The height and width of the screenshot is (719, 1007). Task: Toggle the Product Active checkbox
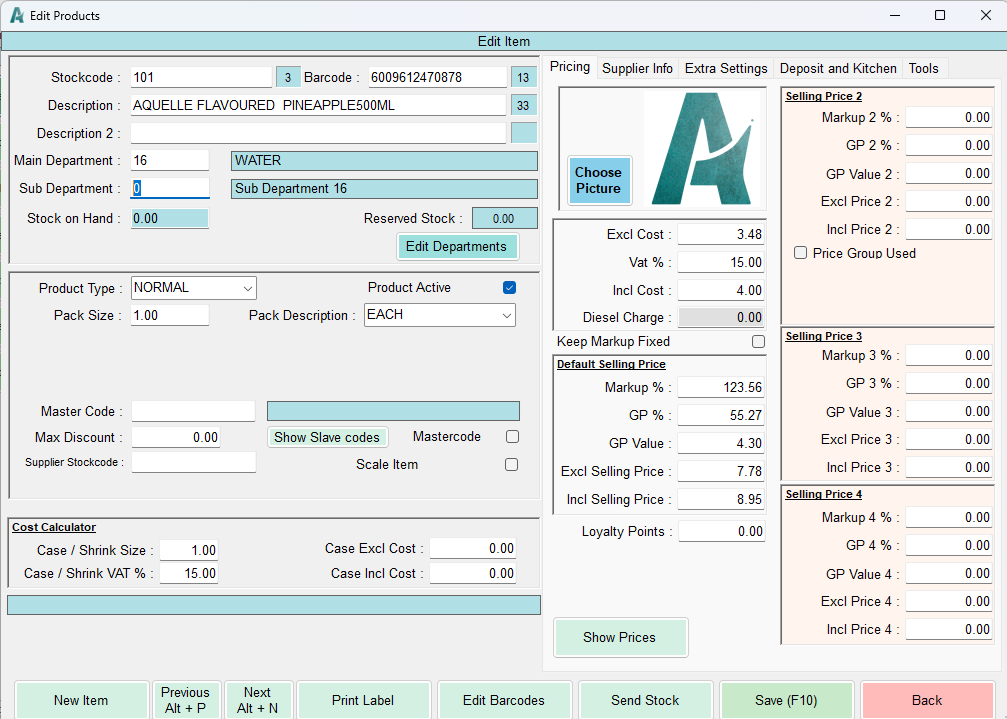(510, 288)
